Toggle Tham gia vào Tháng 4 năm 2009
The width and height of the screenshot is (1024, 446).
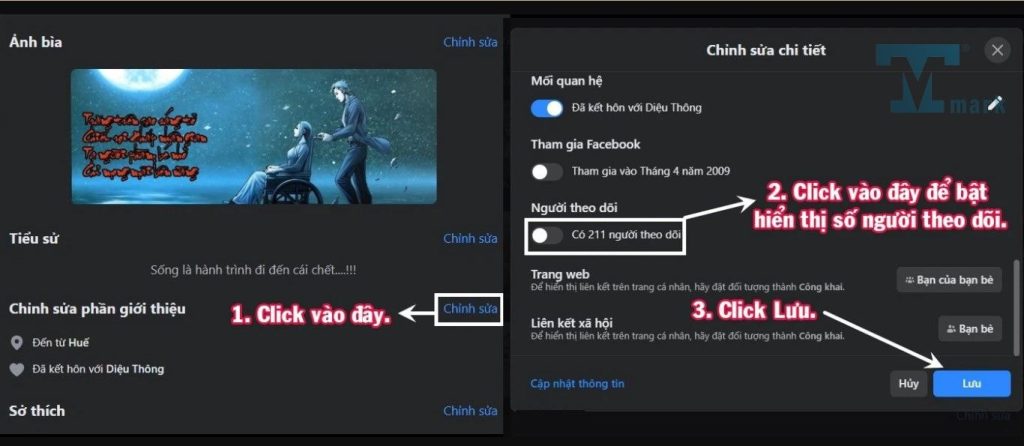[x=547, y=172]
